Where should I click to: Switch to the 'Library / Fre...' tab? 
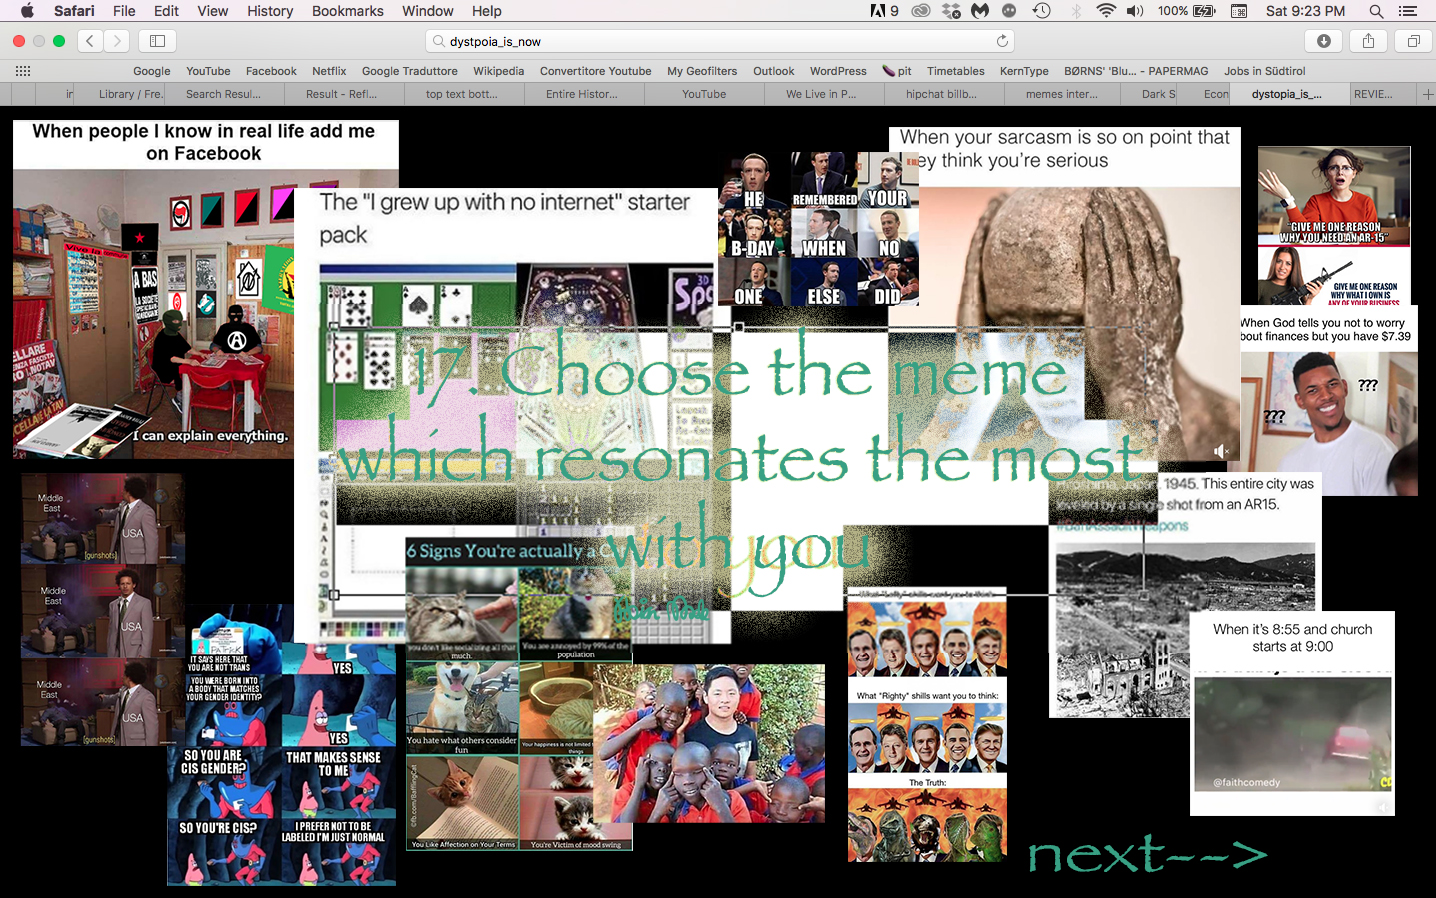130,94
